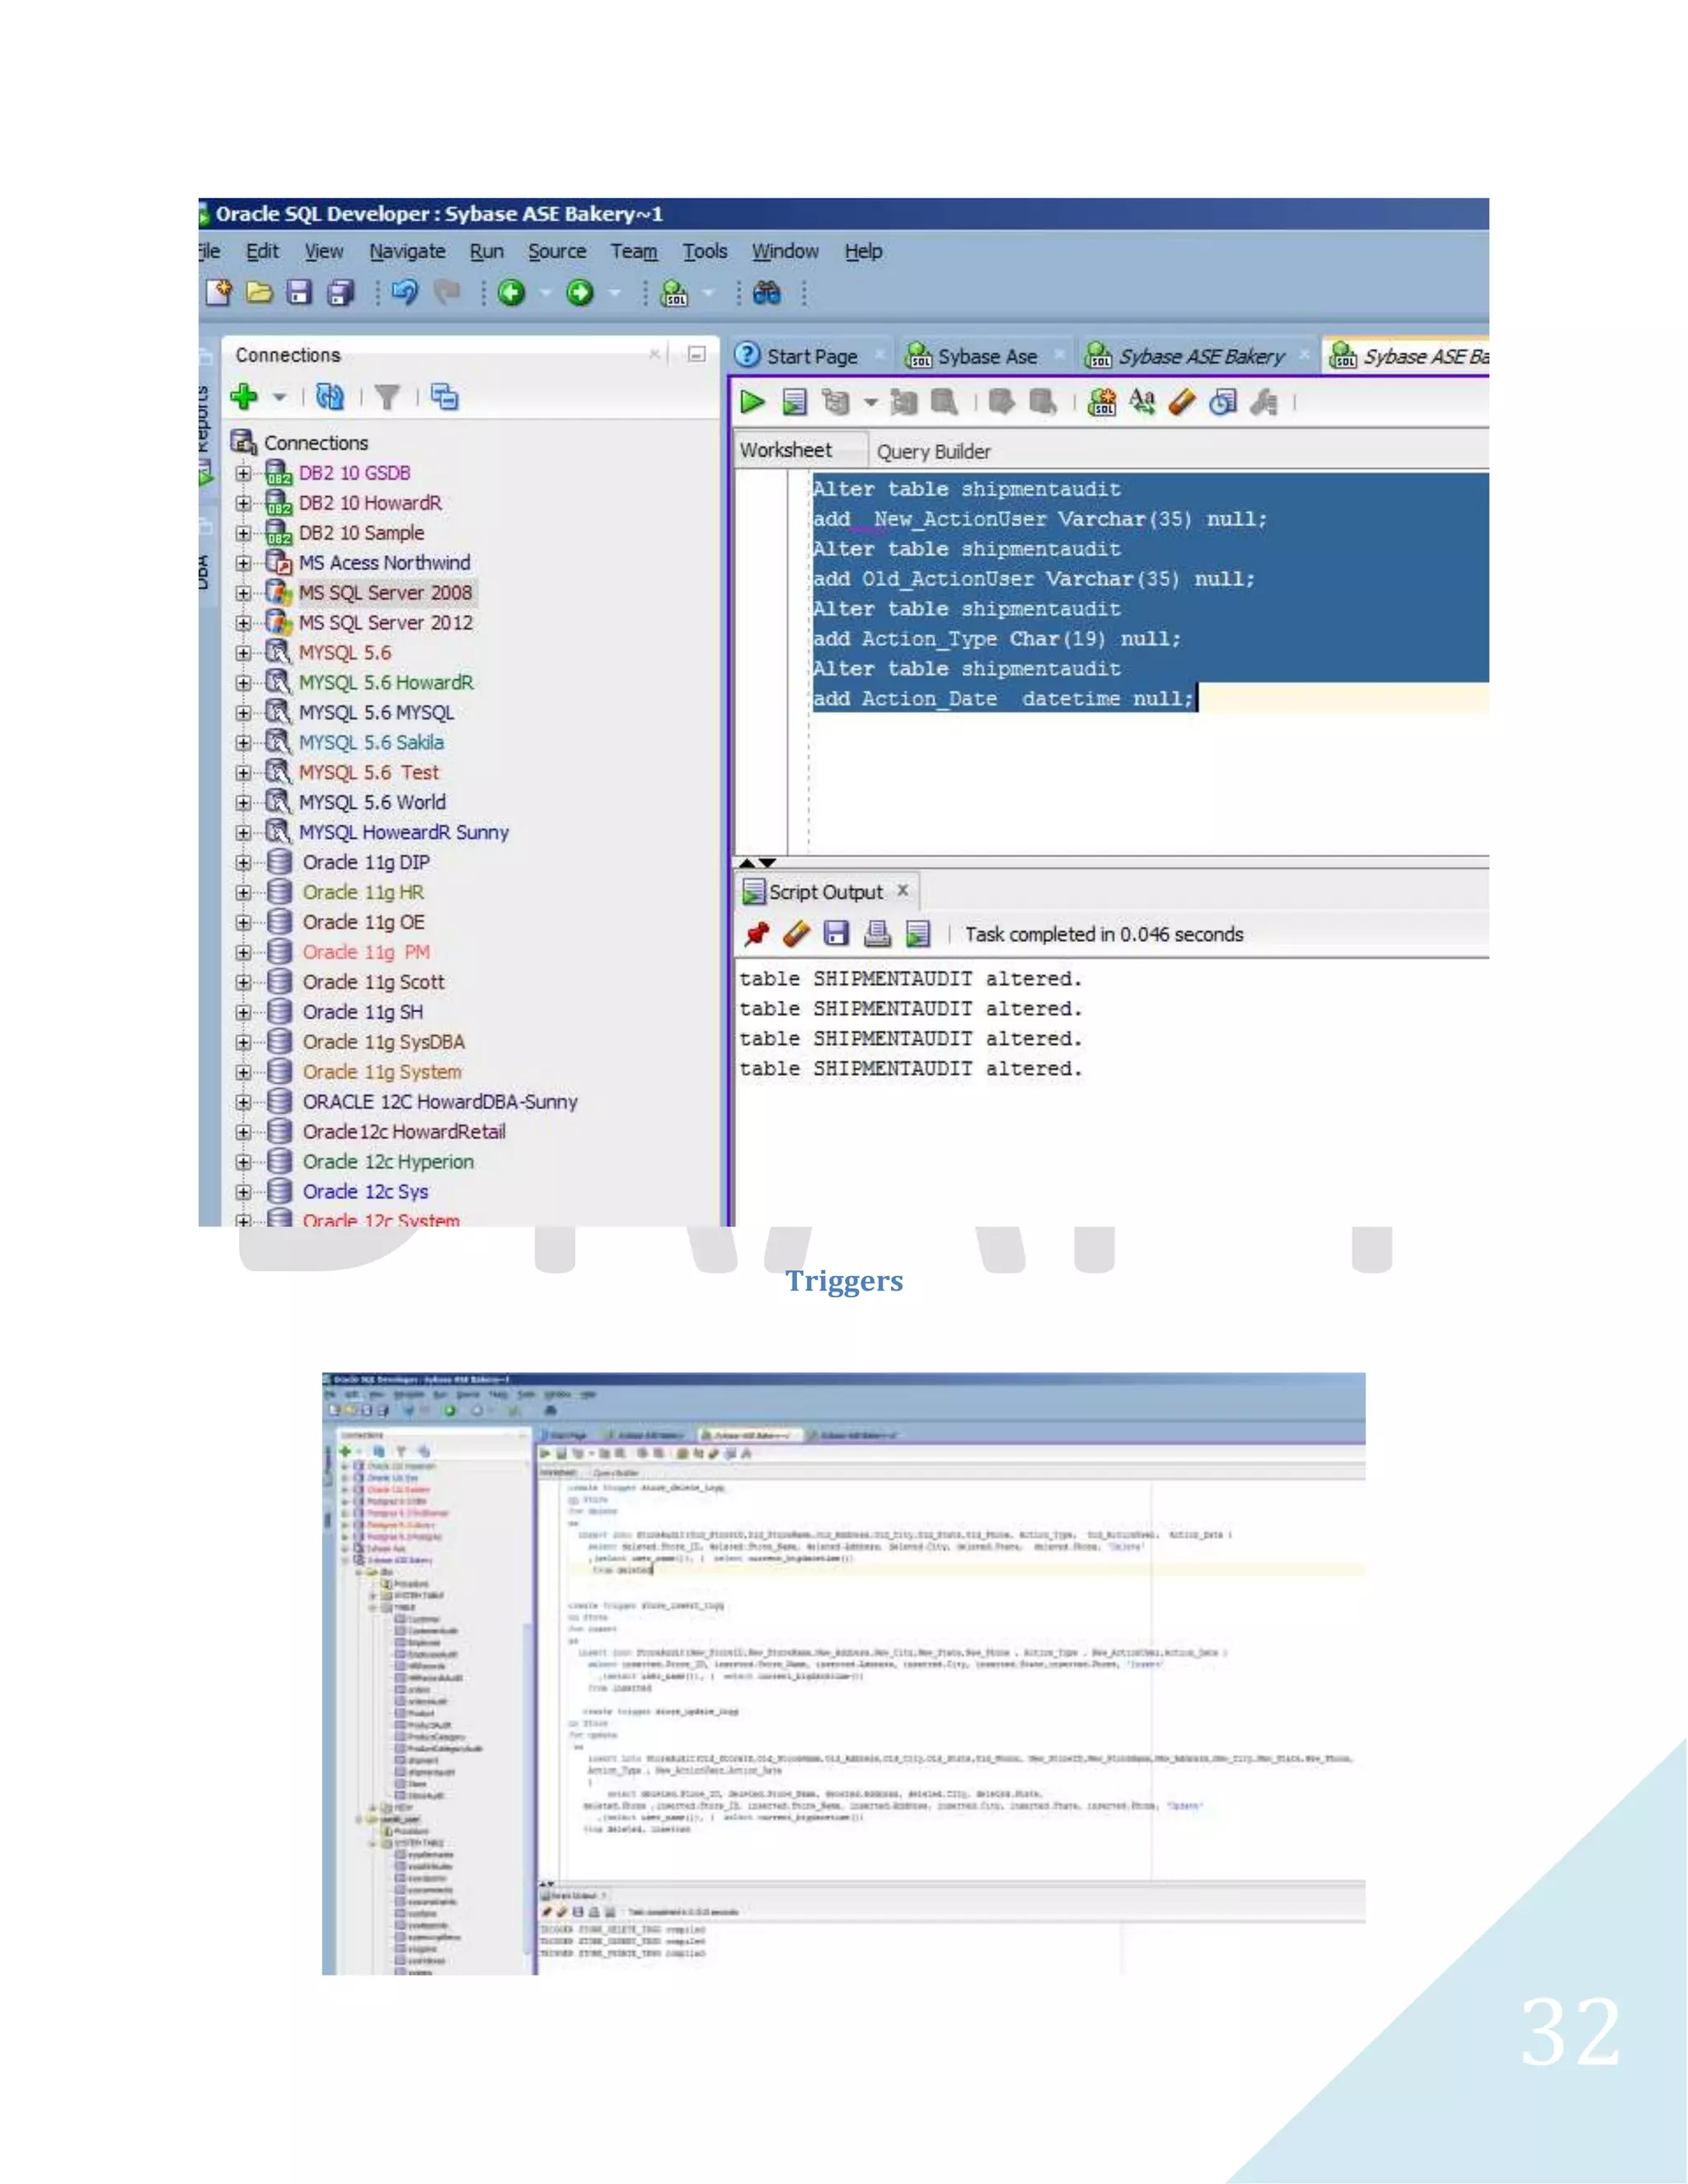Open new connection dropdown arrow beside plus

[x=280, y=398]
